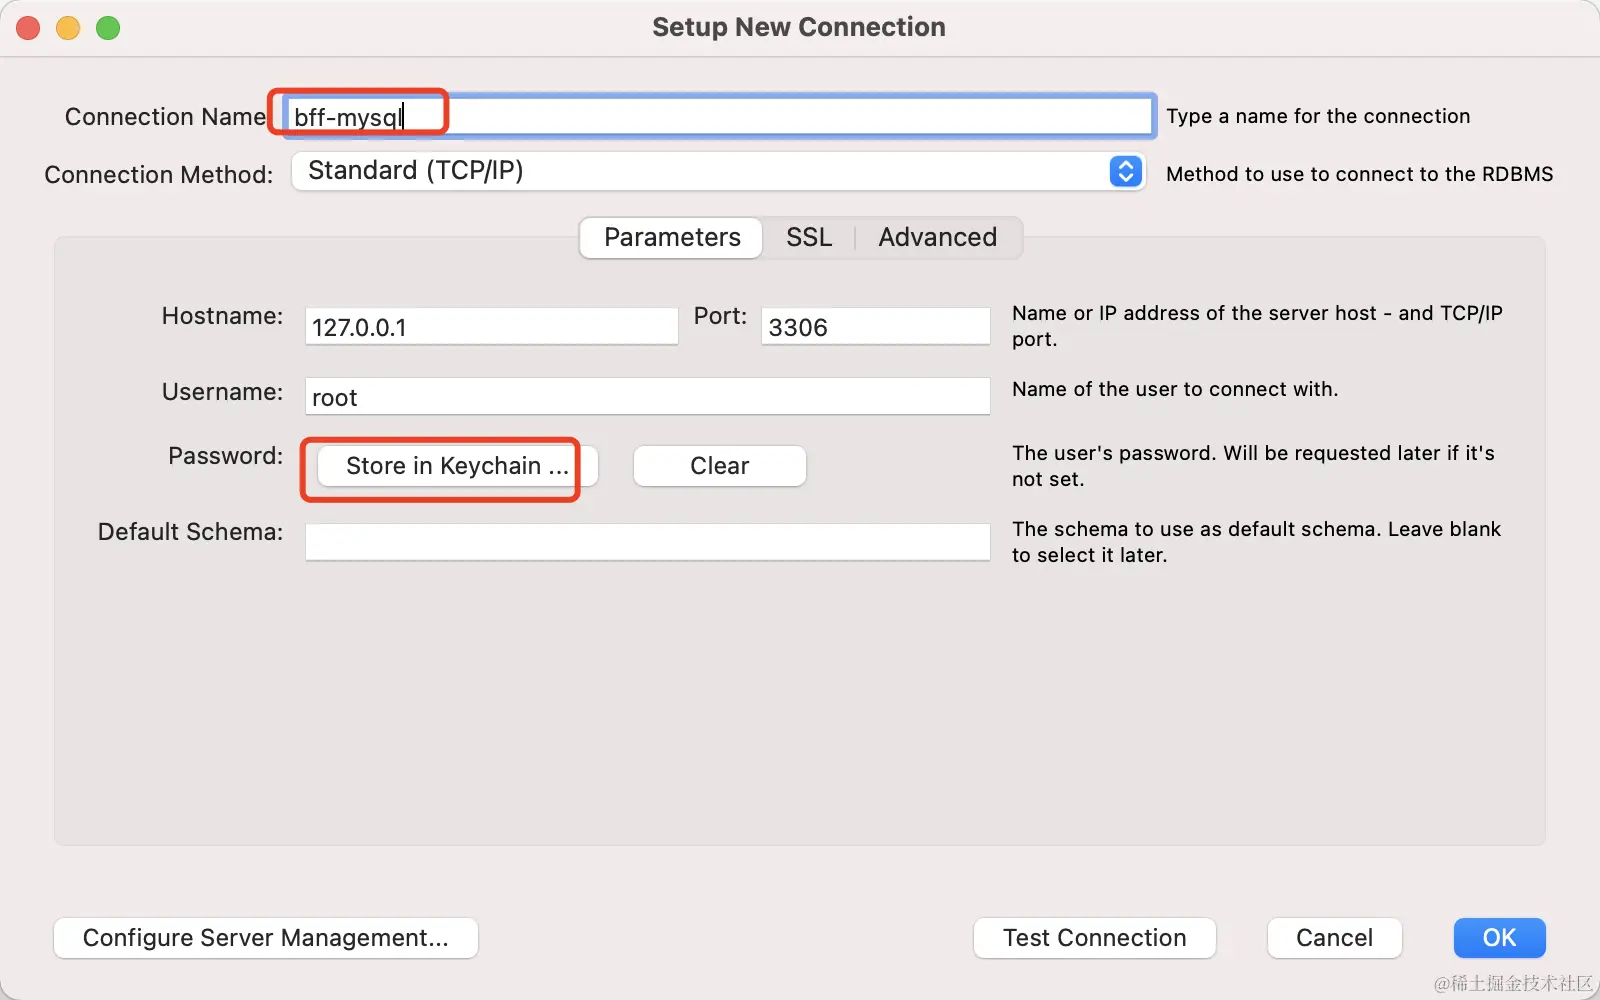This screenshot has height=1000, width=1600.
Task: Open Configure Server Management
Action: [265, 938]
